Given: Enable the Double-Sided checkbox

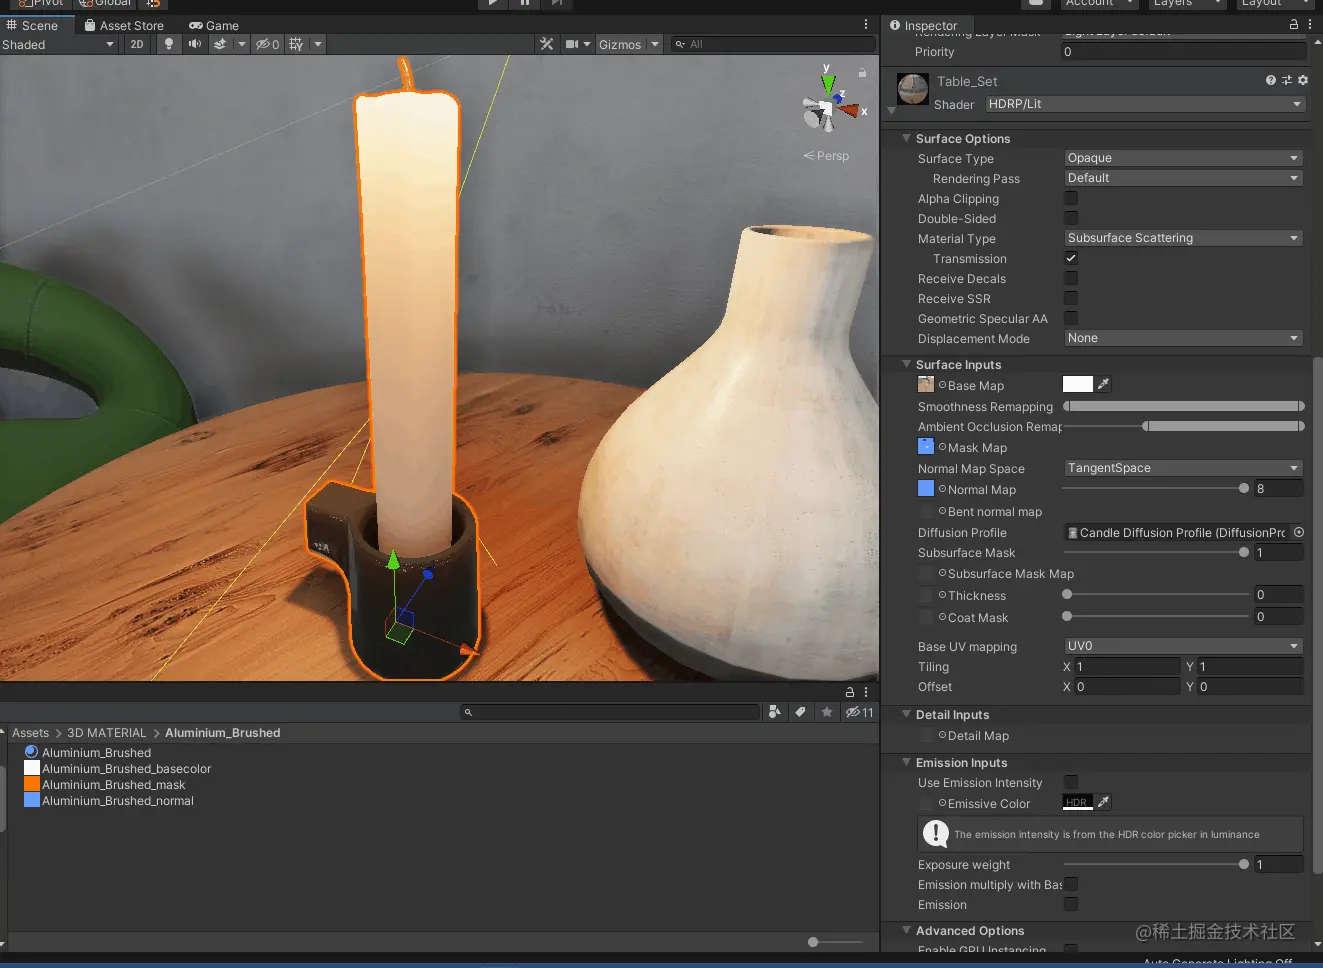Looking at the screenshot, I should point(1071,218).
